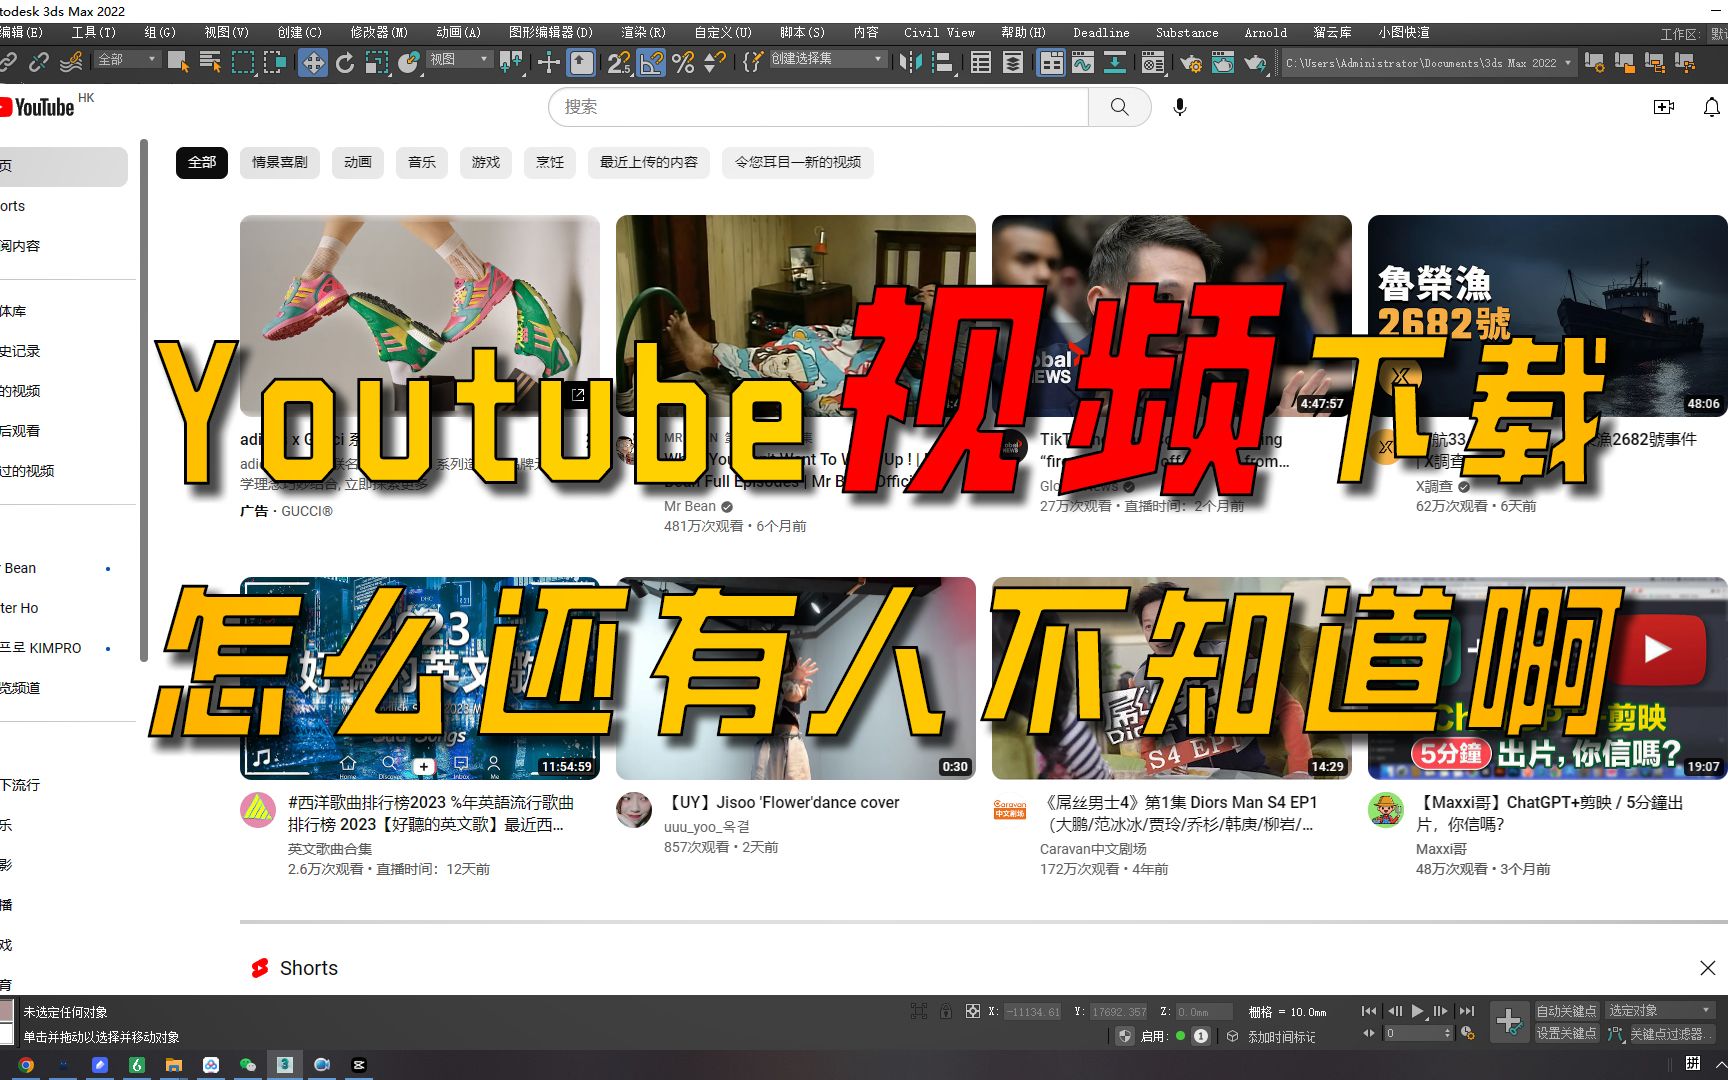This screenshot has width=1728, height=1080.
Task: Click the Select and Place tool icon
Action: coord(408,62)
